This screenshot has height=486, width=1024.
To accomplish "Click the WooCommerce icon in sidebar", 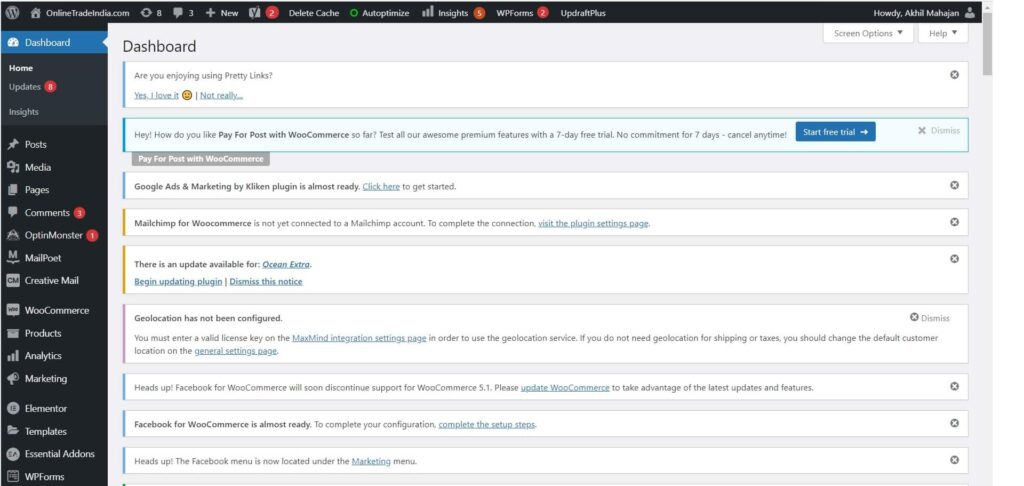I will 13,310.
